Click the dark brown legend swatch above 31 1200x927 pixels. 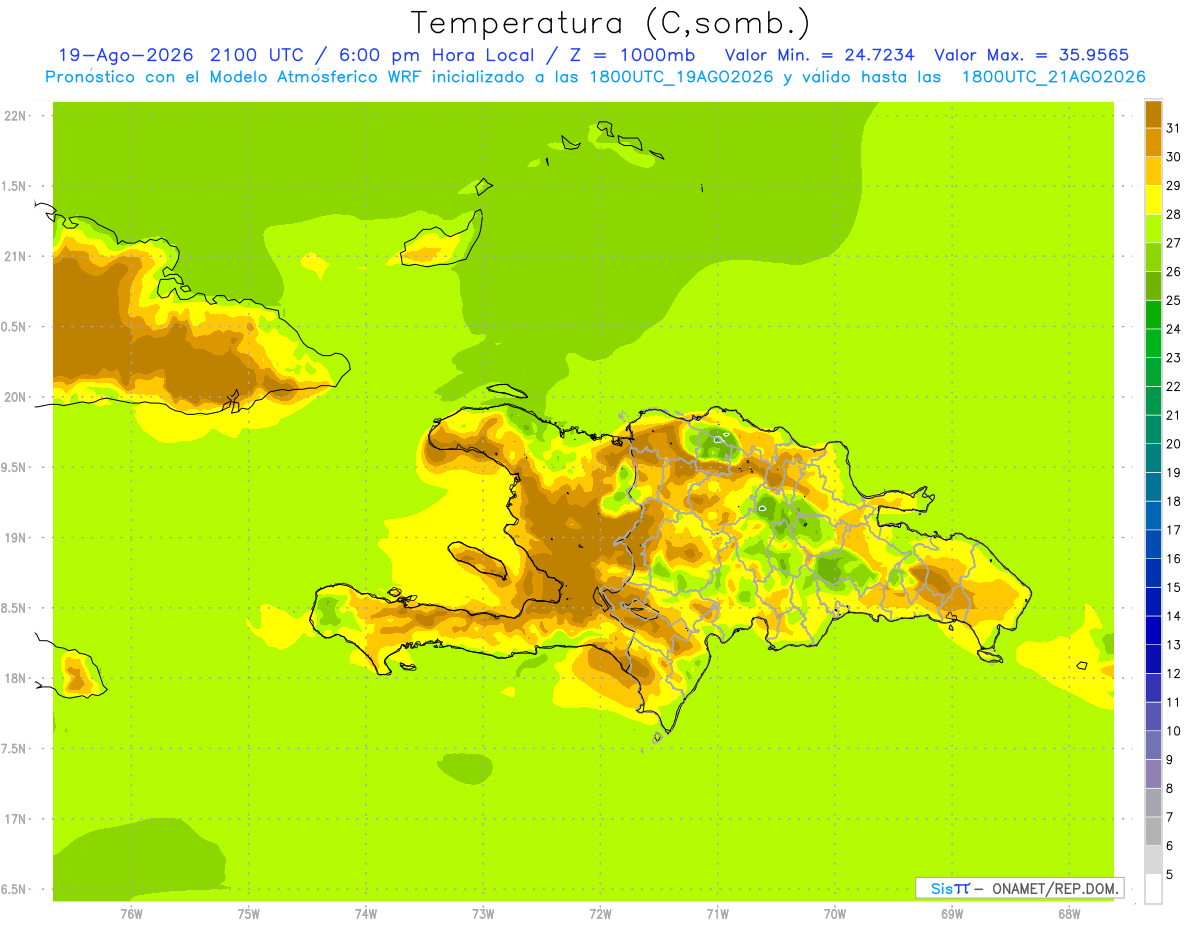tap(1153, 115)
